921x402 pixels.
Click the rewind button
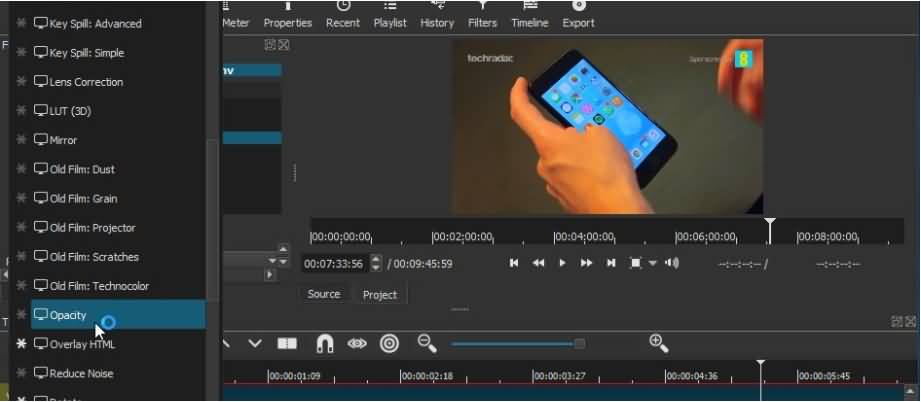538,263
